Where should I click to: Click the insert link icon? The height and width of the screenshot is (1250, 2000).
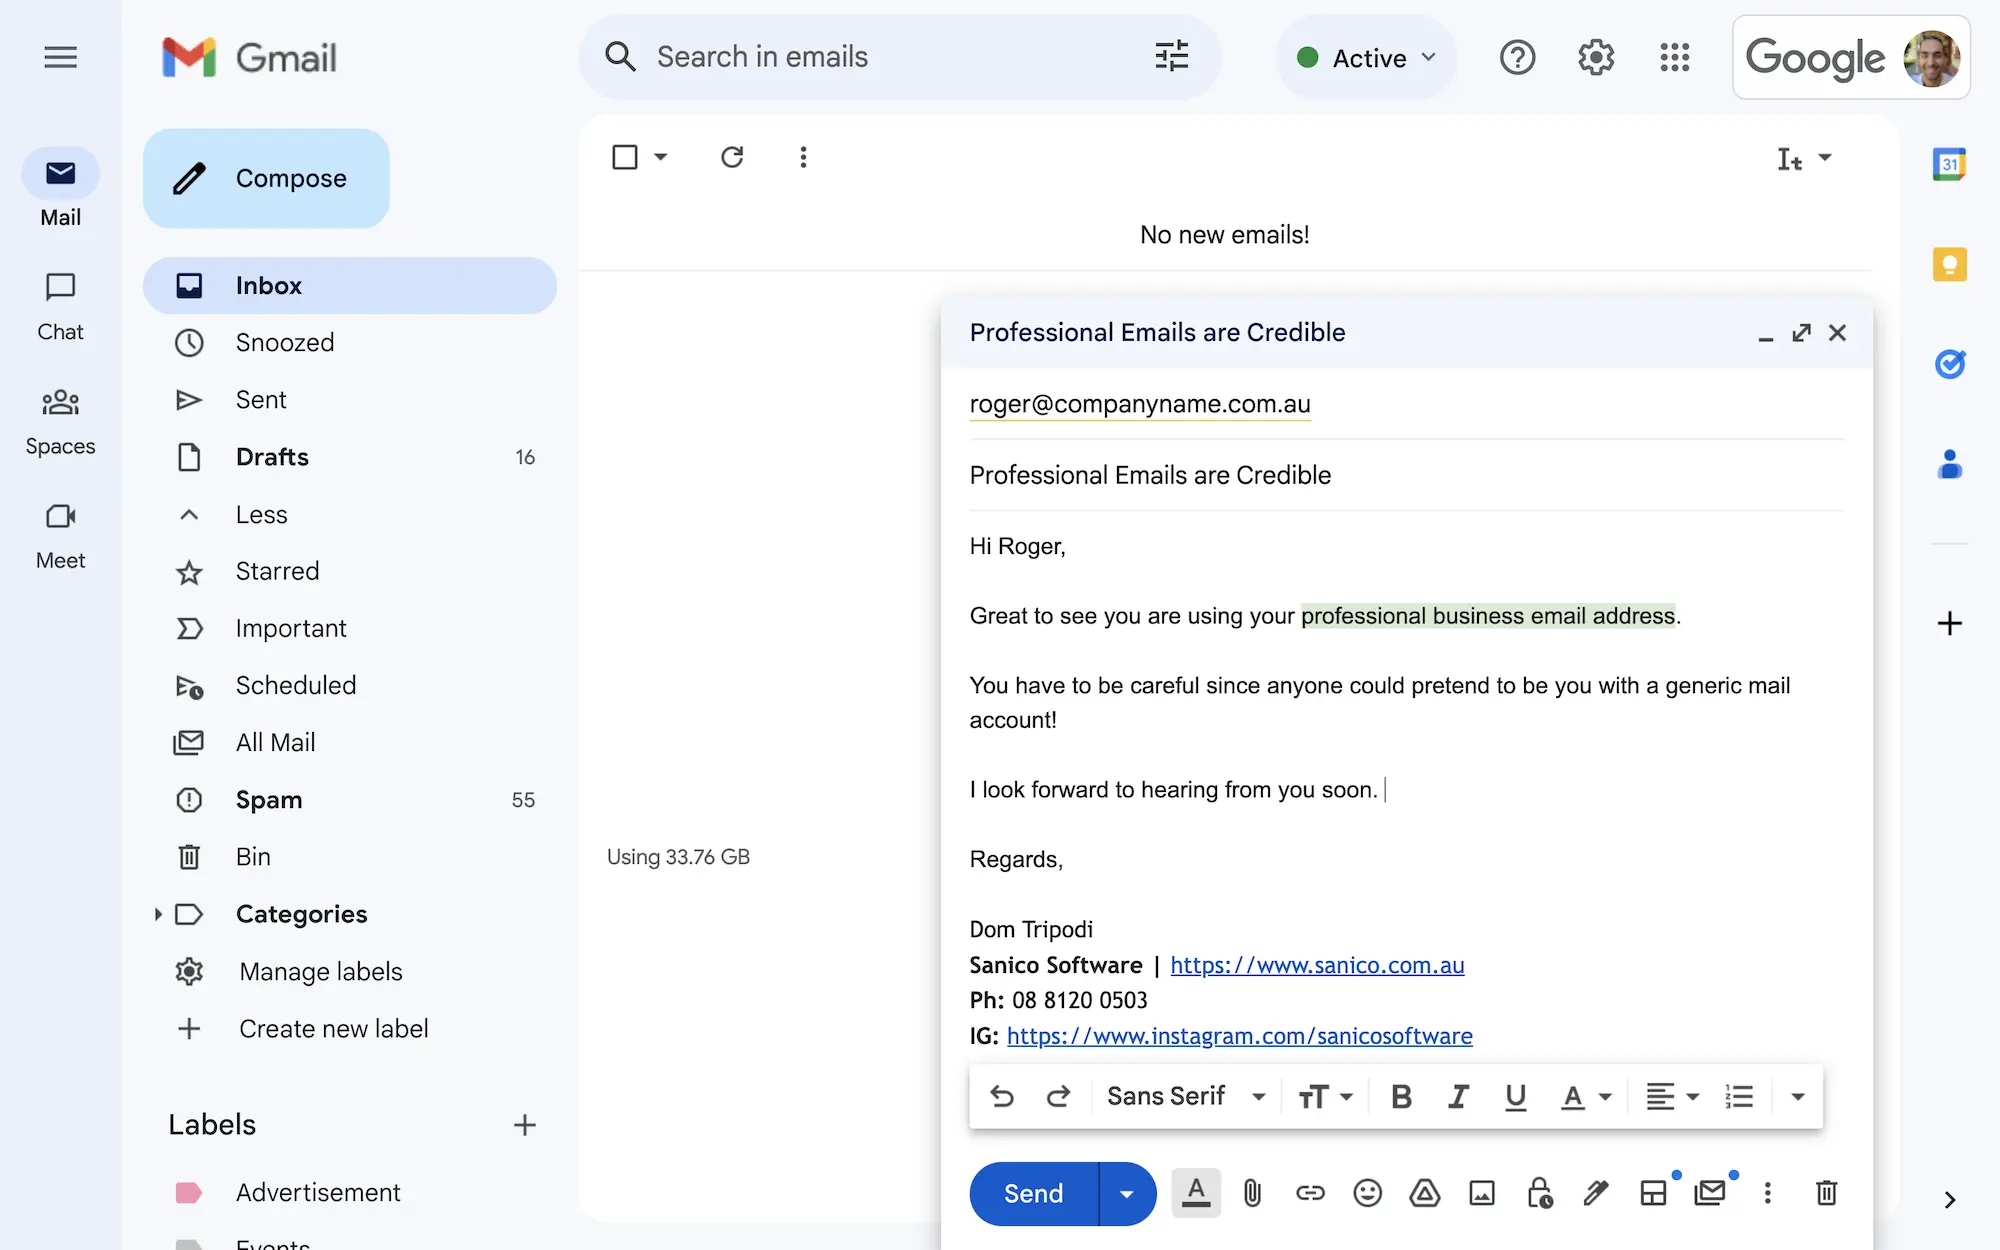click(1307, 1192)
